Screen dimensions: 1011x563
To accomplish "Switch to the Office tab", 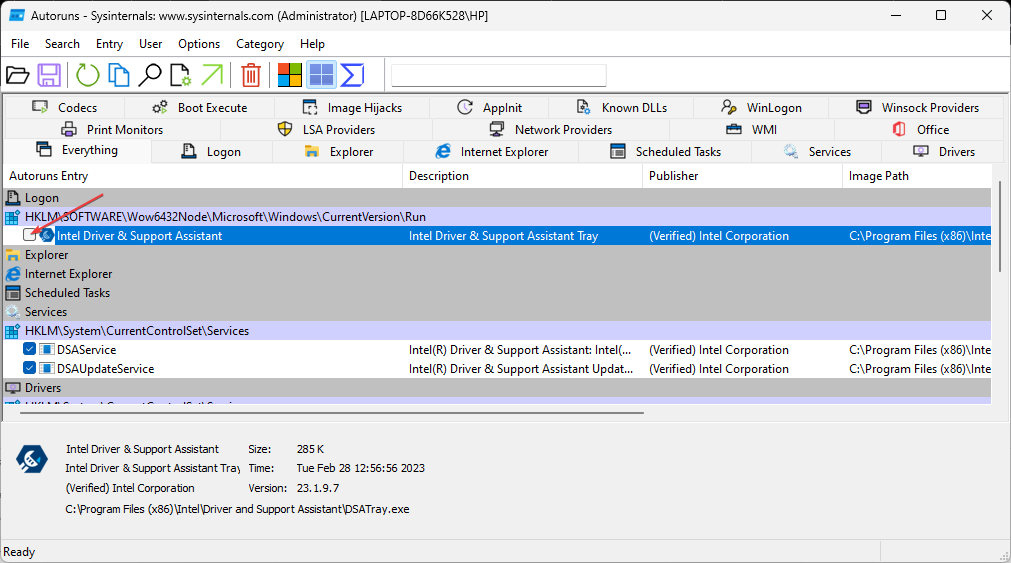I will 920,130.
